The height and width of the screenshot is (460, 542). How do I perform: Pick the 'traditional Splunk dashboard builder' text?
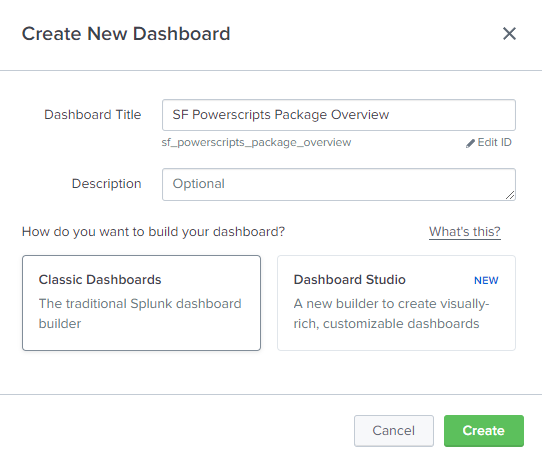[x=140, y=313]
